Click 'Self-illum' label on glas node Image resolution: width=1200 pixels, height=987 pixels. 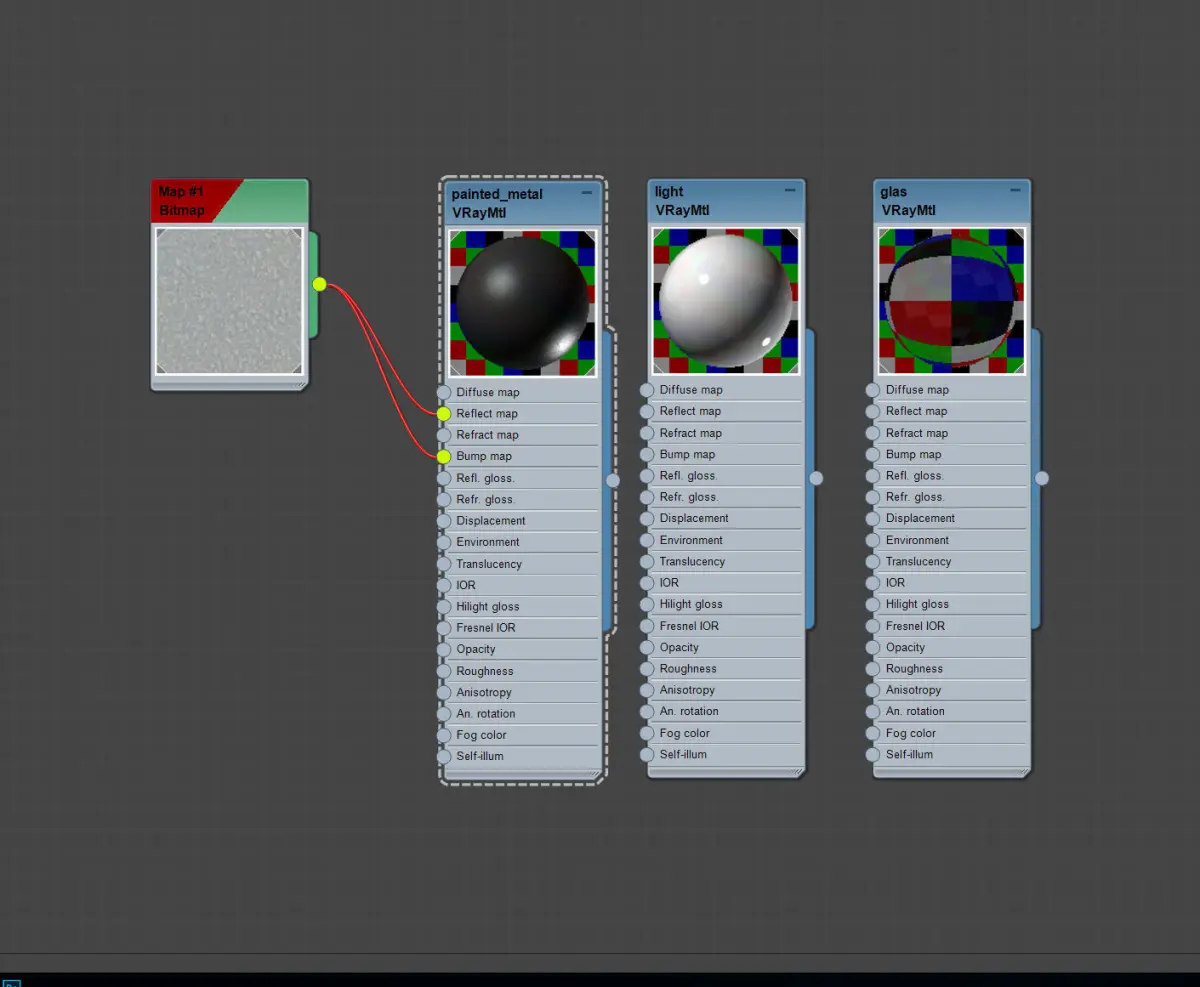pos(909,754)
